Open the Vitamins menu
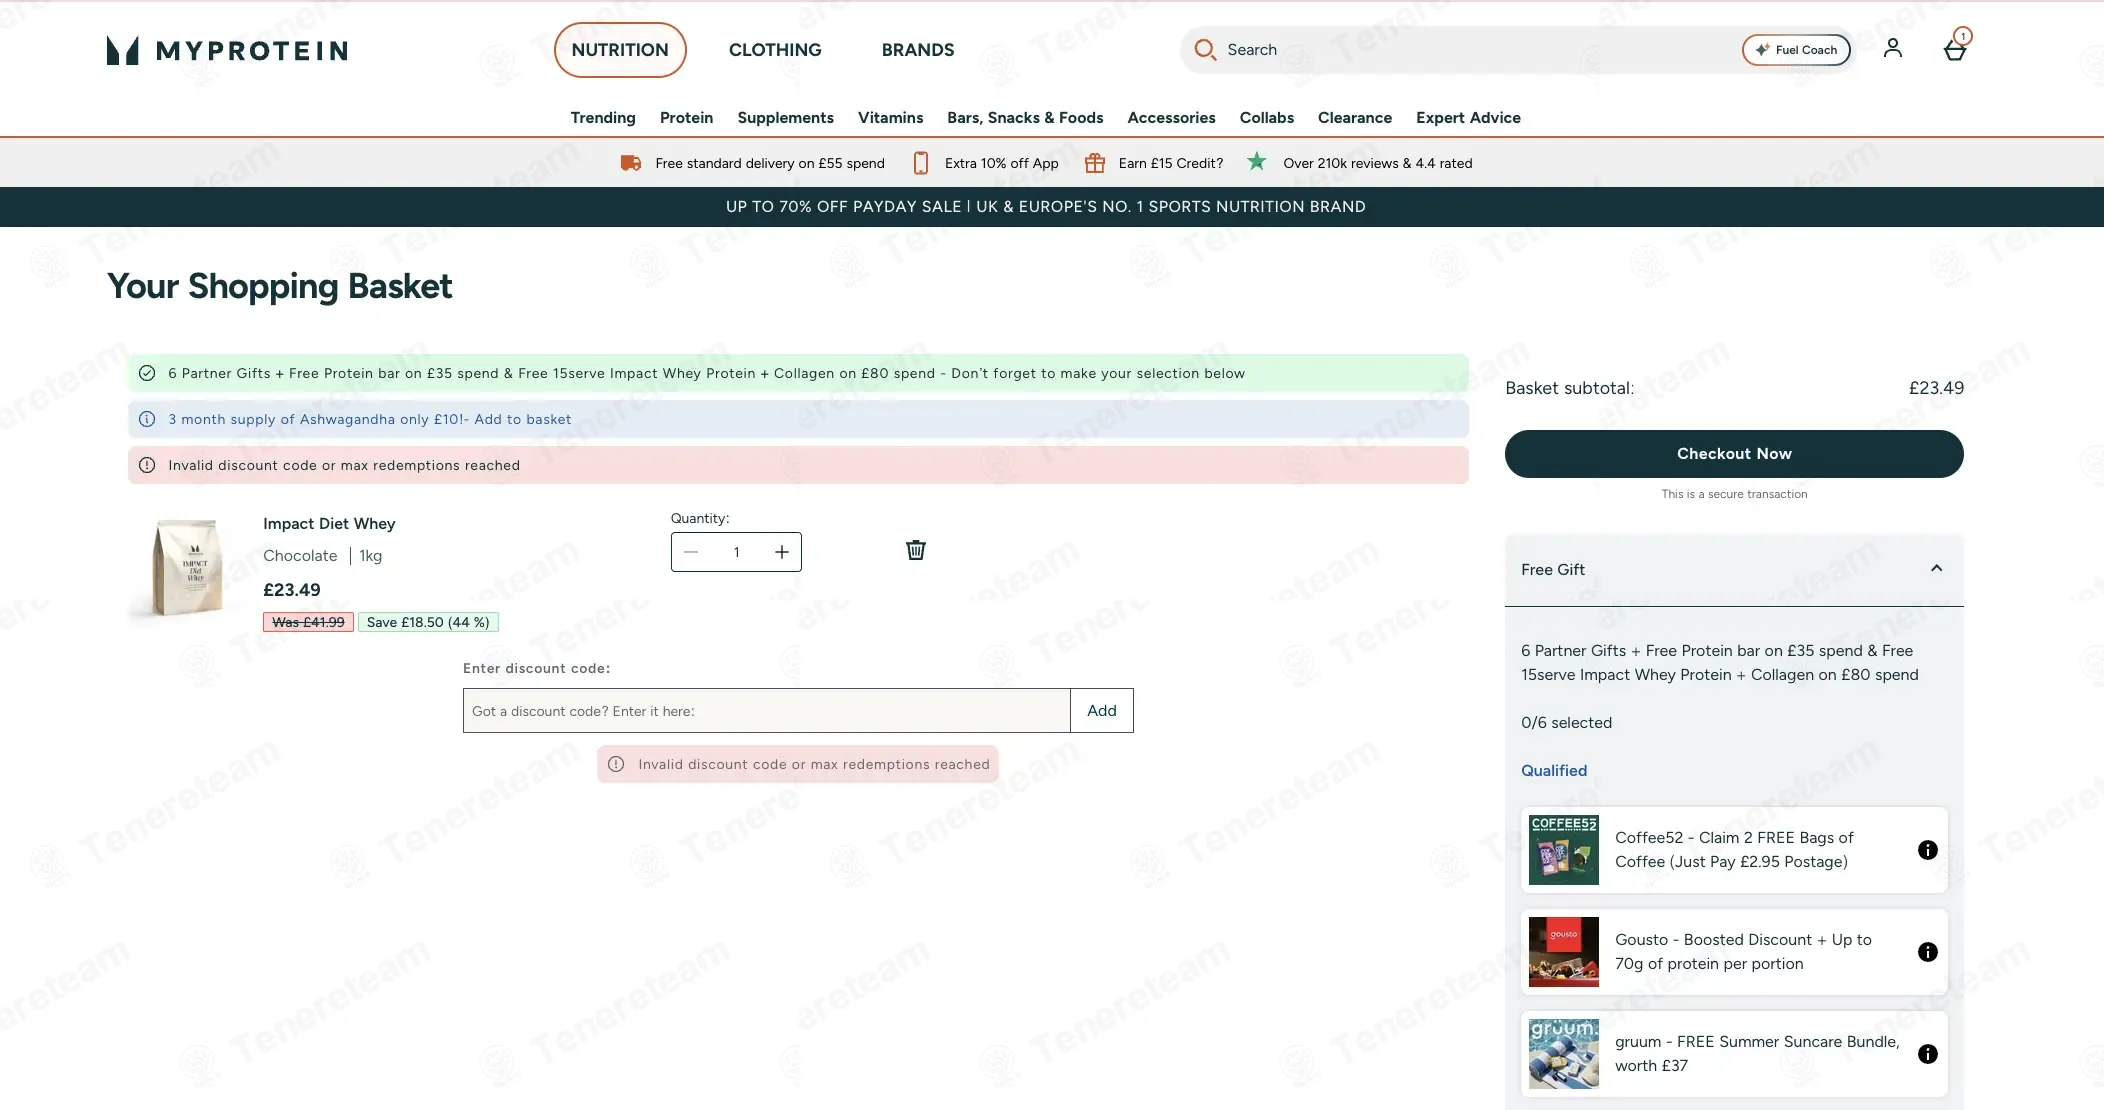 [890, 118]
